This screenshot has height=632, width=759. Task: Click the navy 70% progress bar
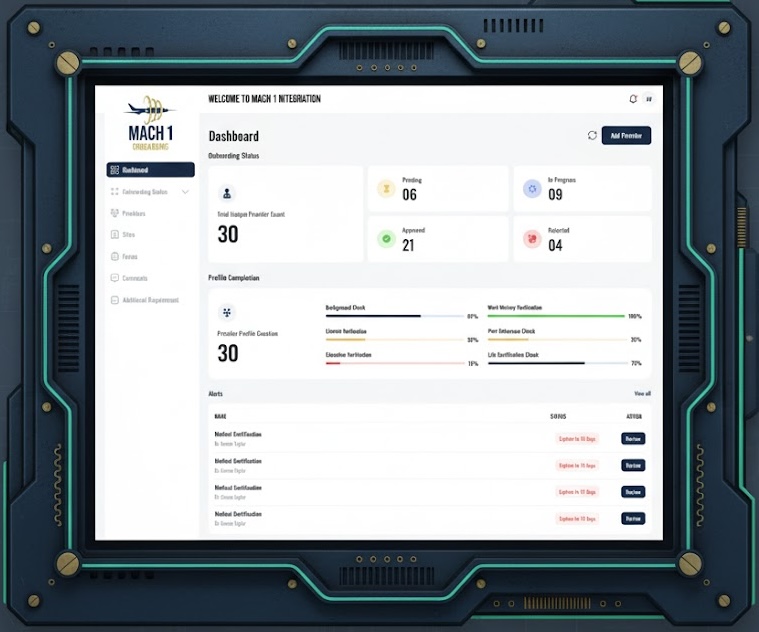tap(558, 363)
